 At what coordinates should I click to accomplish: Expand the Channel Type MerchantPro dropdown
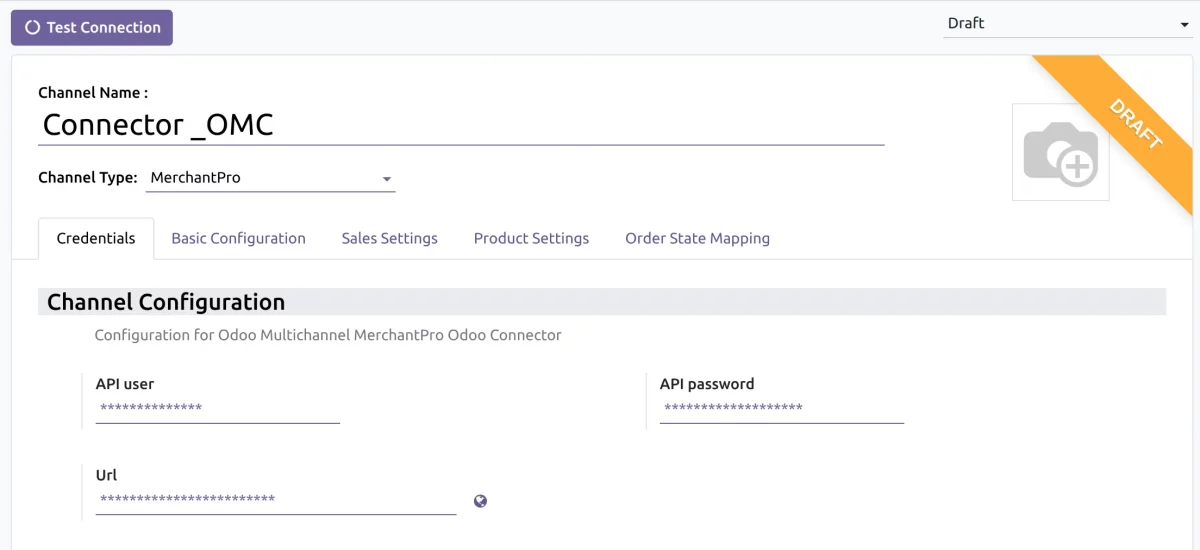(x=270, y=178)
